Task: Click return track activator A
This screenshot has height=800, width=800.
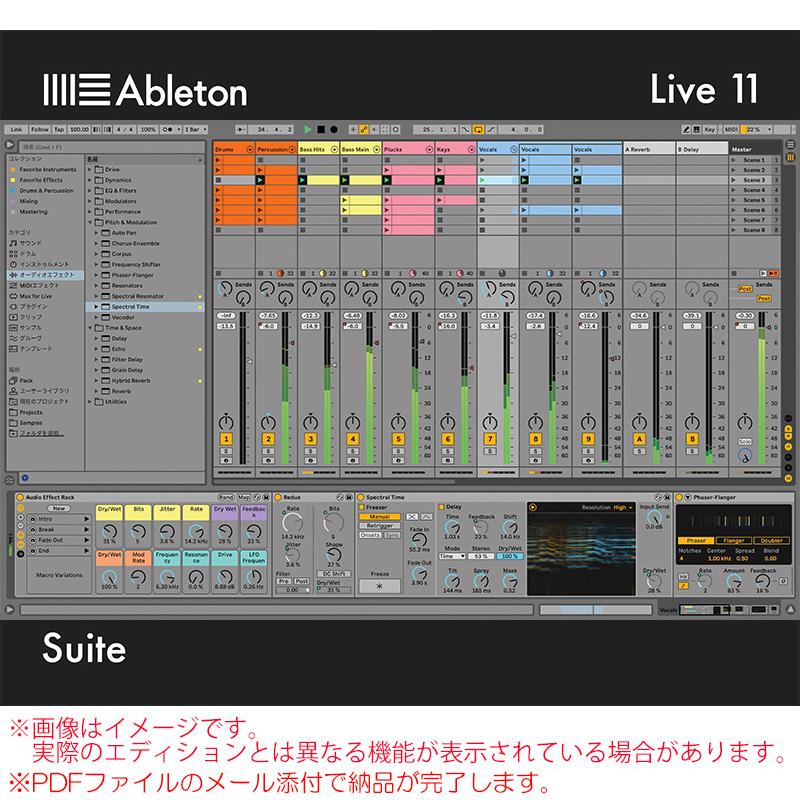Action: [639, 439]
